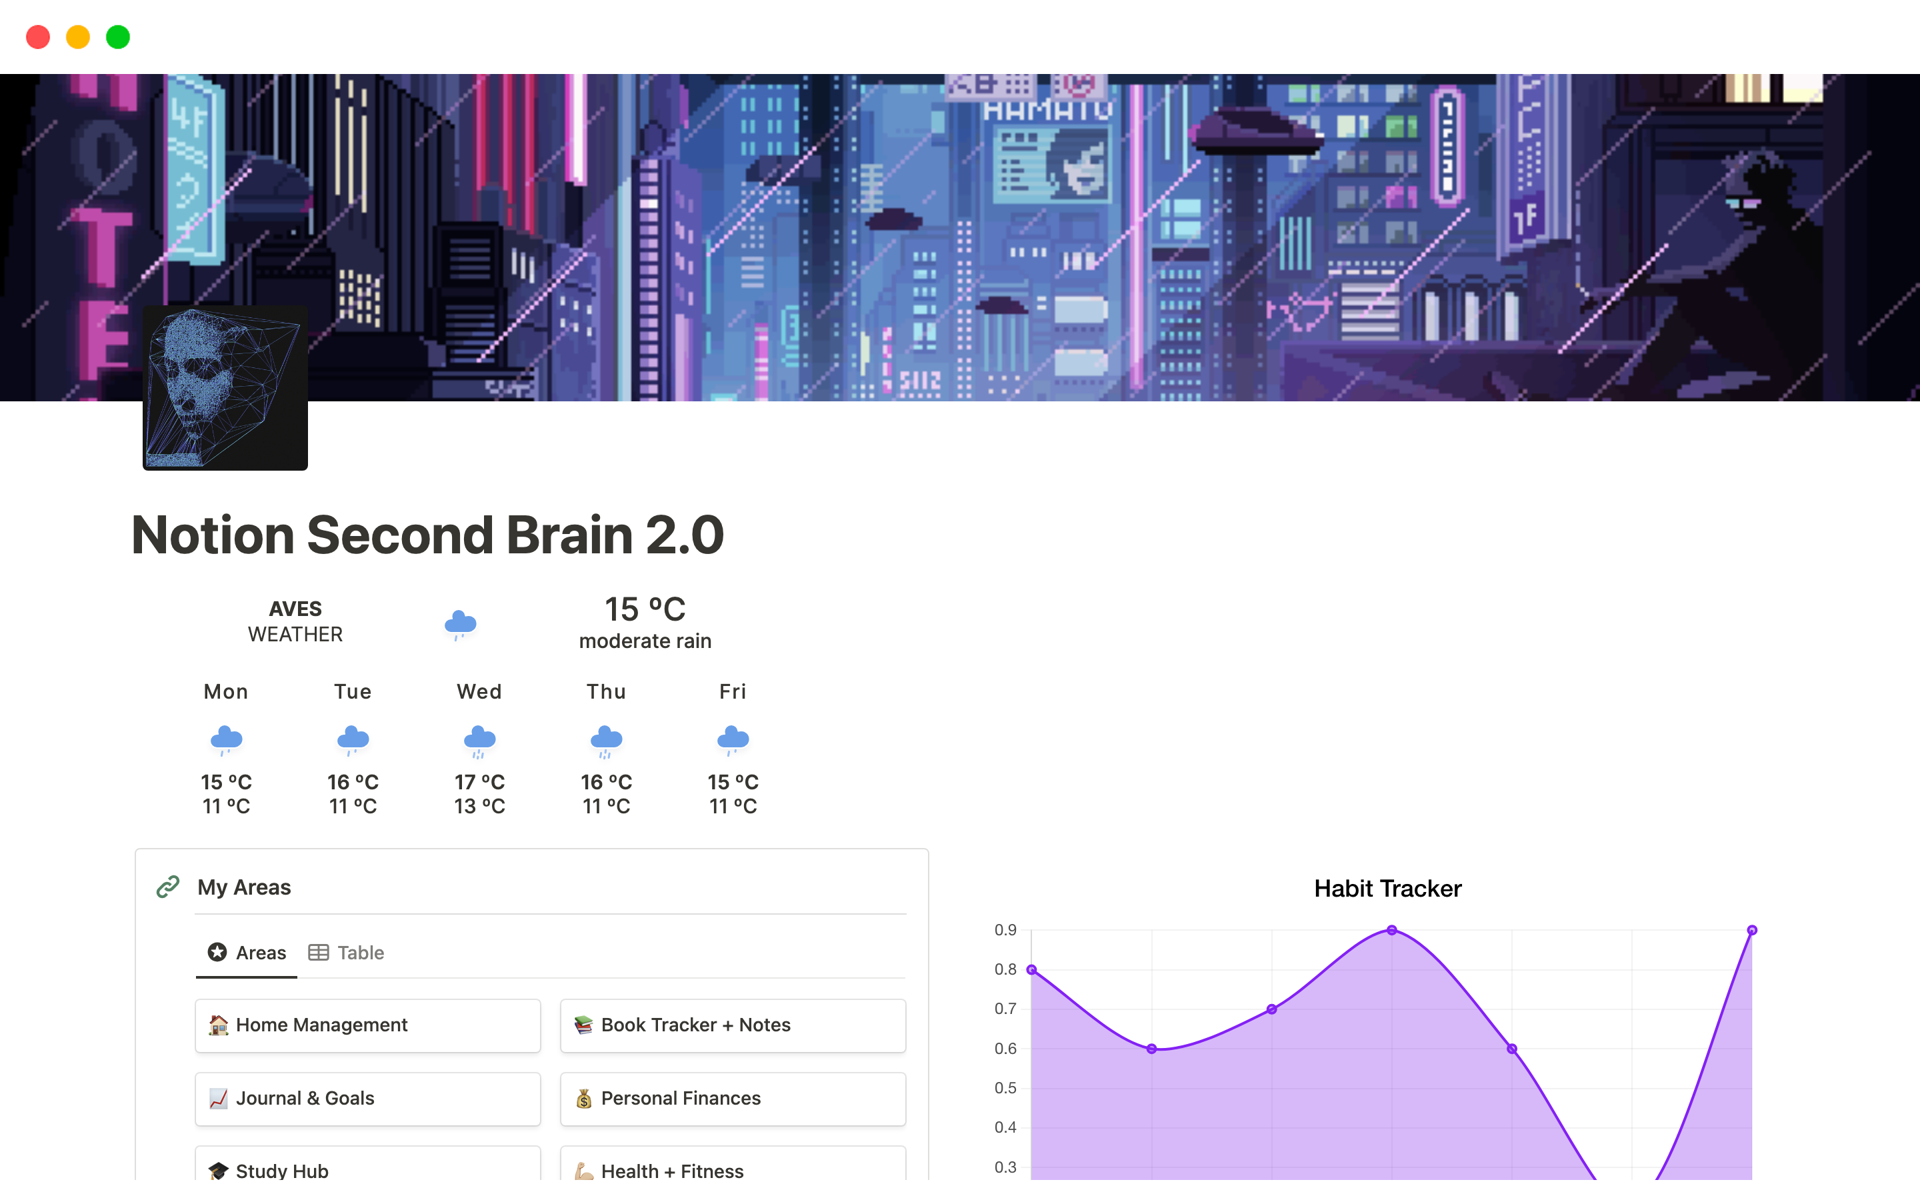This screenshot has width=1920, height=1200.
Task: Click the Notion Second Brain 2.0 title
Action: coord(428,535)
